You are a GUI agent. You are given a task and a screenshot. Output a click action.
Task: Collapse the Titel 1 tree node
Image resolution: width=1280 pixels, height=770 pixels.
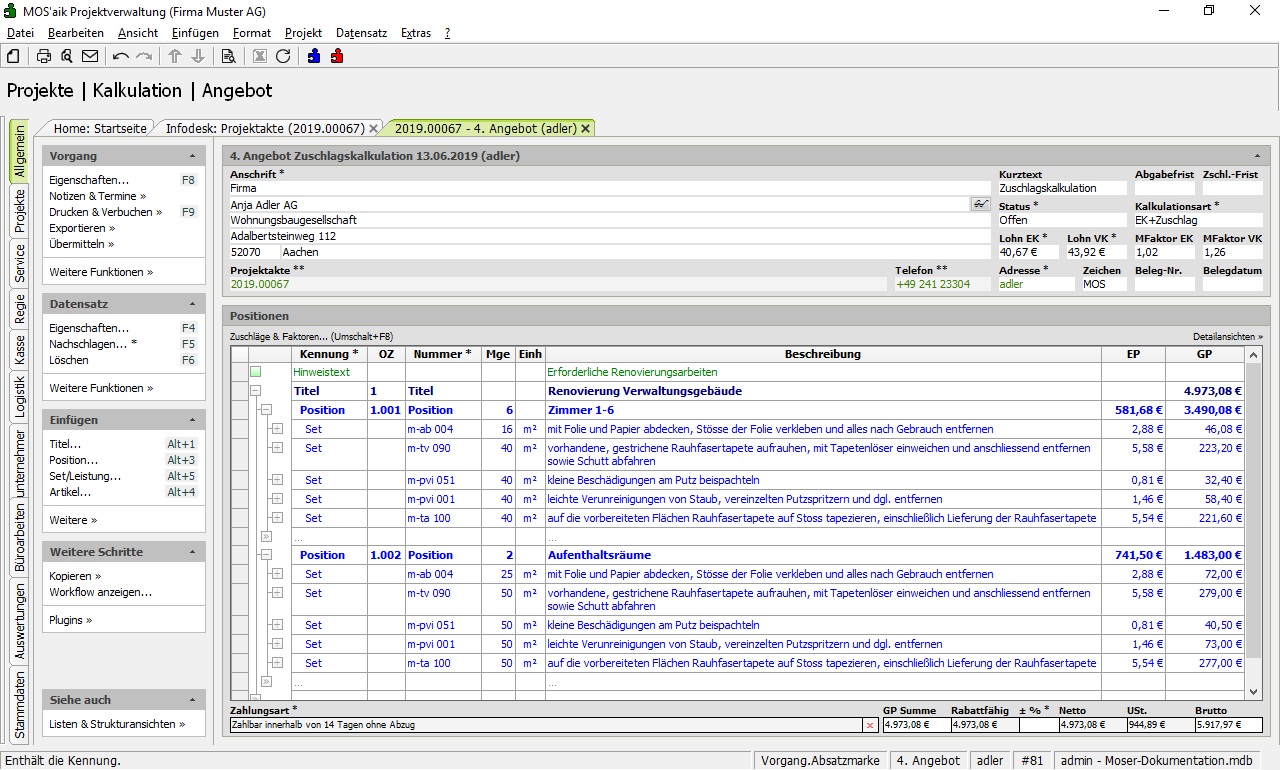coord(255,391)
